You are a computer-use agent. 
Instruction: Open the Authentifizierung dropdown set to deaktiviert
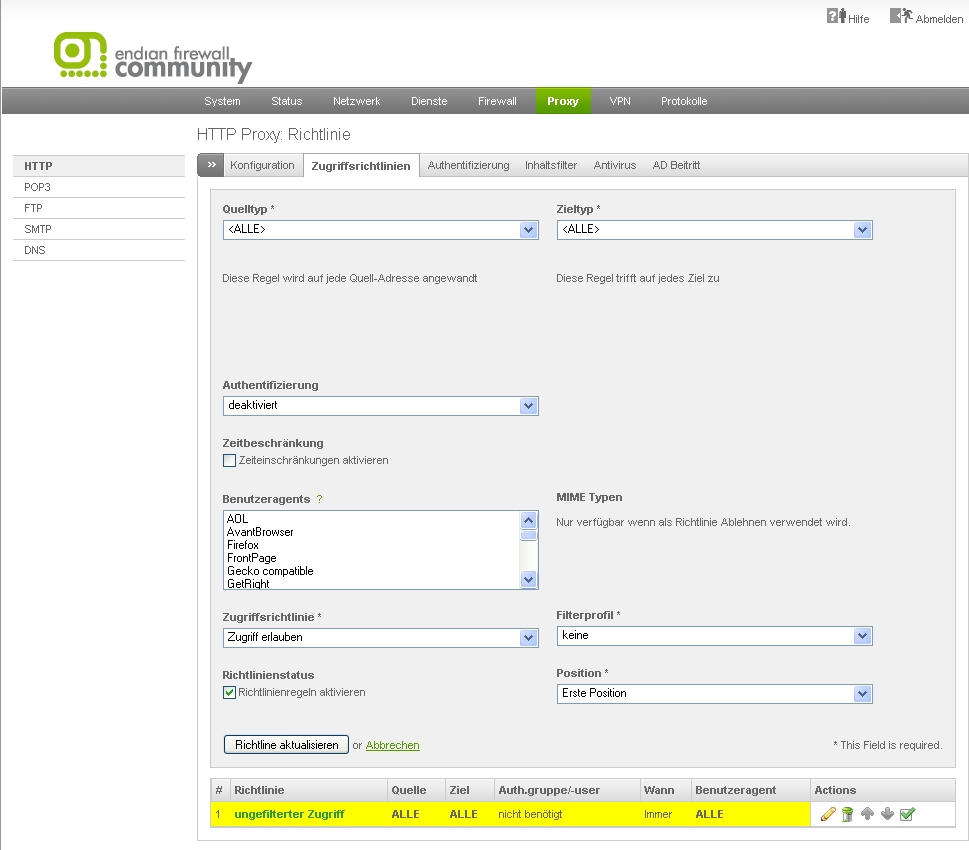point(380,406)
